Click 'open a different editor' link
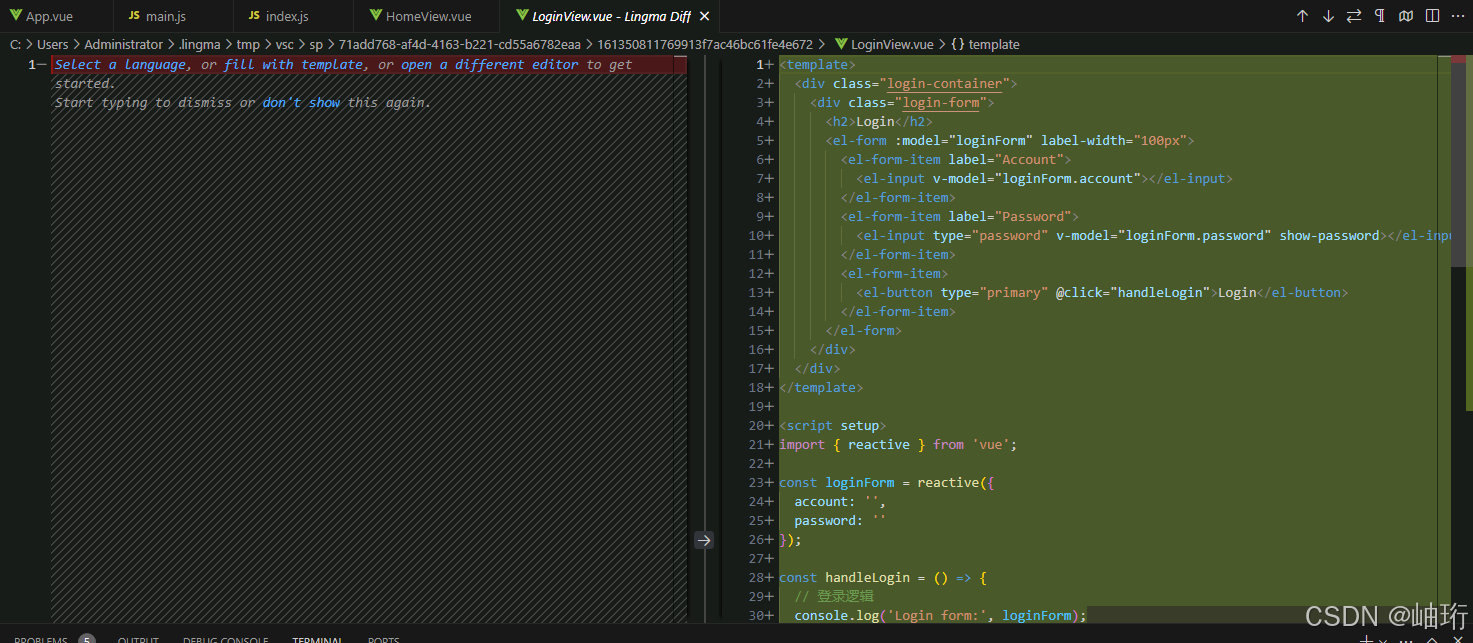Viewport: 1473px width, 643px height. (490, 64)
